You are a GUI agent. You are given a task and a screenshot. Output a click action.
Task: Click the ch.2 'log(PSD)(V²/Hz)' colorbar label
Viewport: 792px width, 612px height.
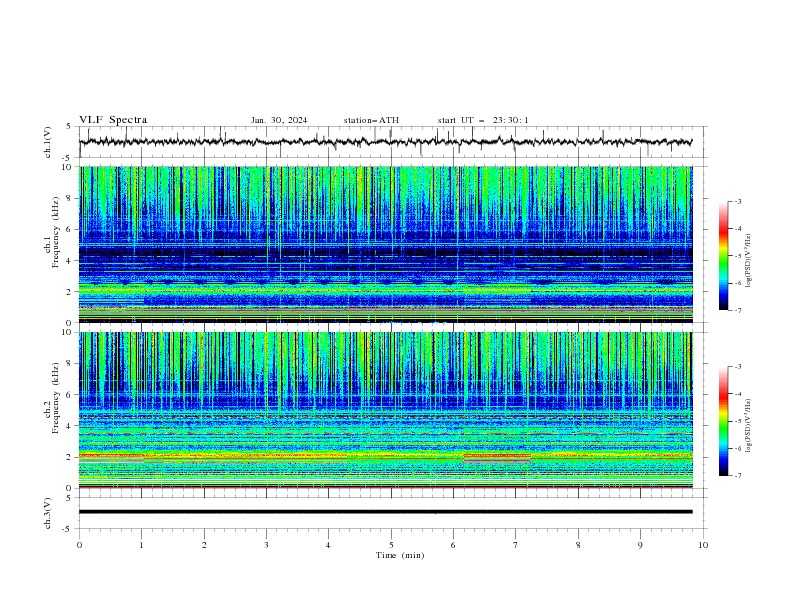tap(749, 425)
